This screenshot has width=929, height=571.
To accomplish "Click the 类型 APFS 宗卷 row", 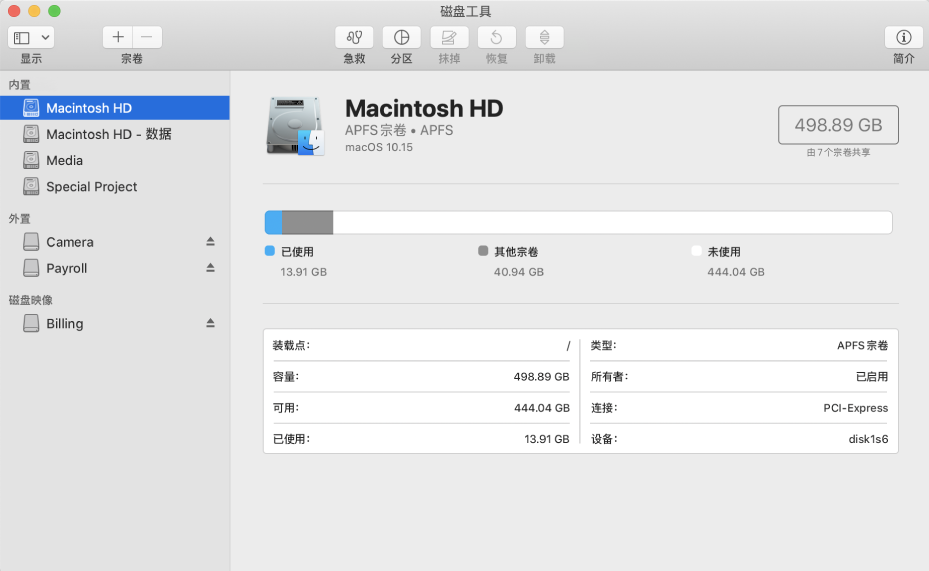I will click(x=739, y=345).
